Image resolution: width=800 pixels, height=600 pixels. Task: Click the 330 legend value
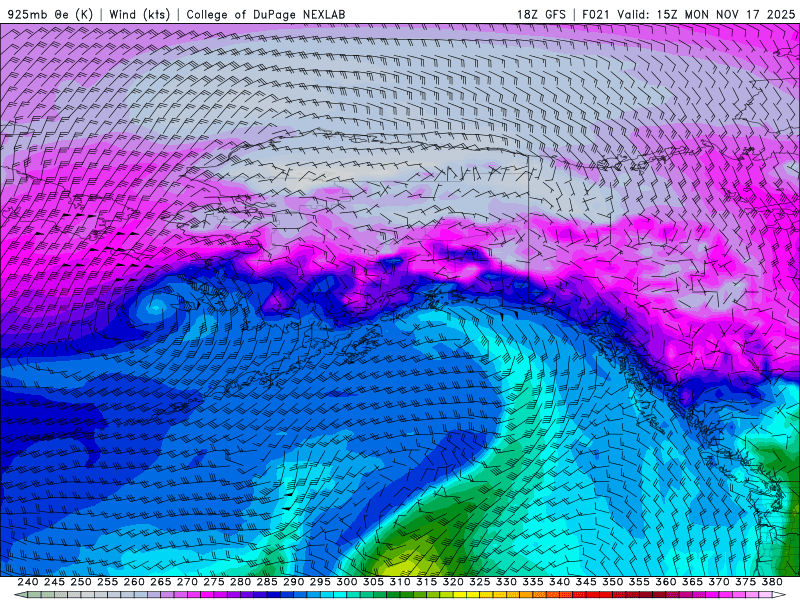tap(506, 582)
